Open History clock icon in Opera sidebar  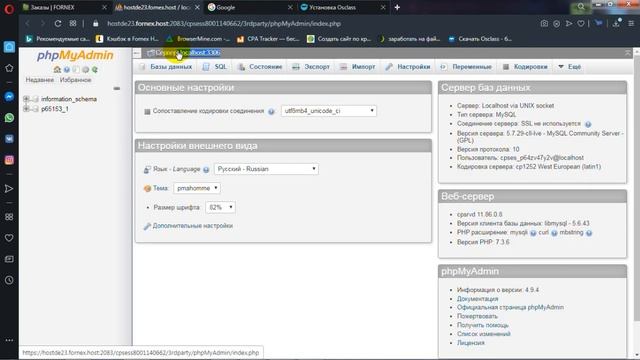coord(9,280)
